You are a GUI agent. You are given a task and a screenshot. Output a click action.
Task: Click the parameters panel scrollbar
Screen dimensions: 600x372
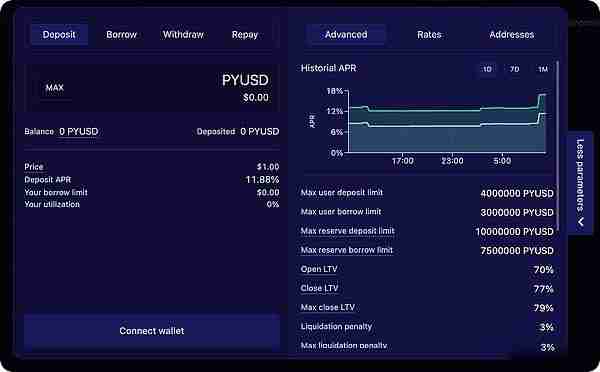(558, 145)
